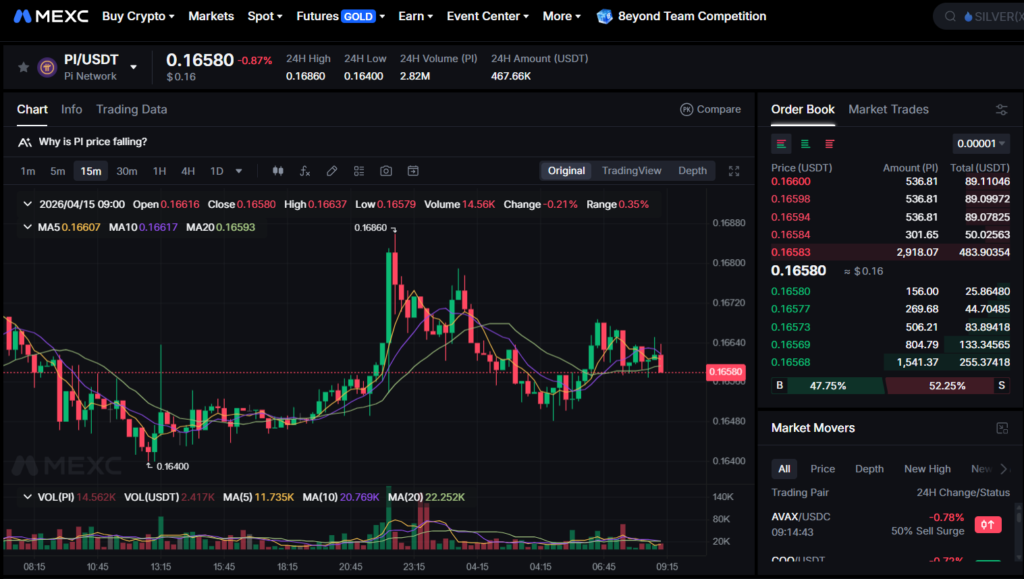Select the pencil drawing tool icon
This screenshot has width=1024, height=579.
tap(332, 171)
